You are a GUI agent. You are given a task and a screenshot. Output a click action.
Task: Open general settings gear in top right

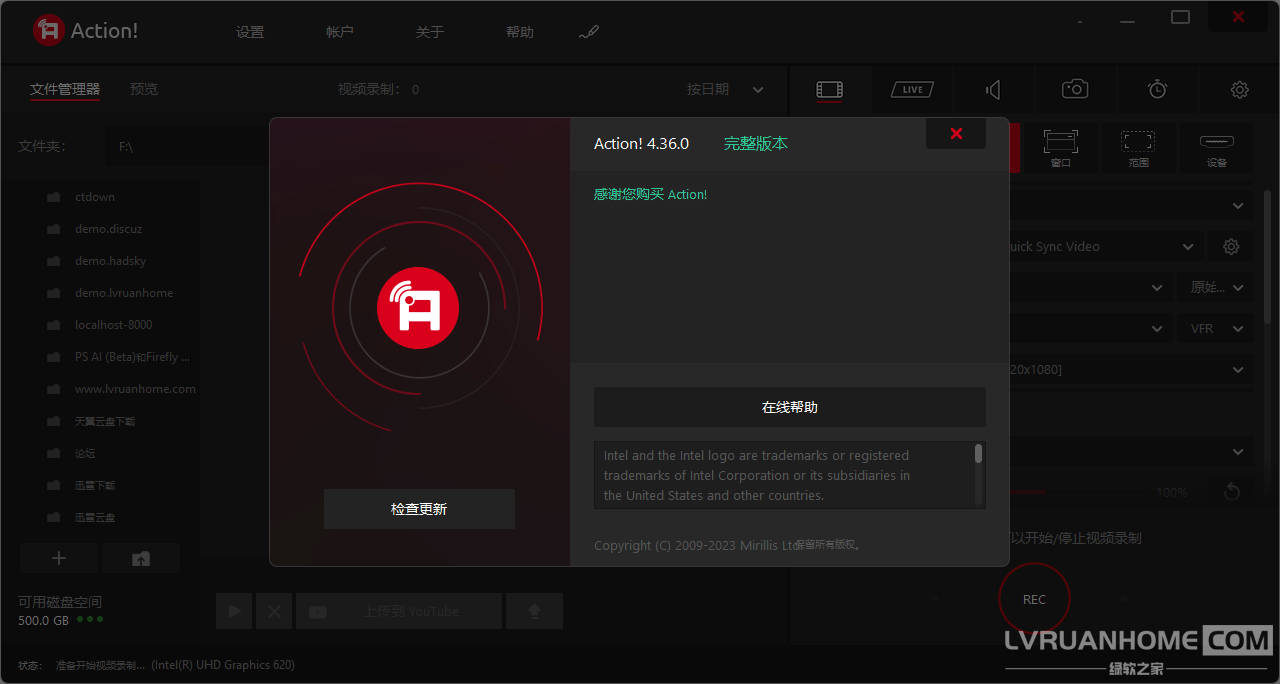click(x=1239, y=90)
